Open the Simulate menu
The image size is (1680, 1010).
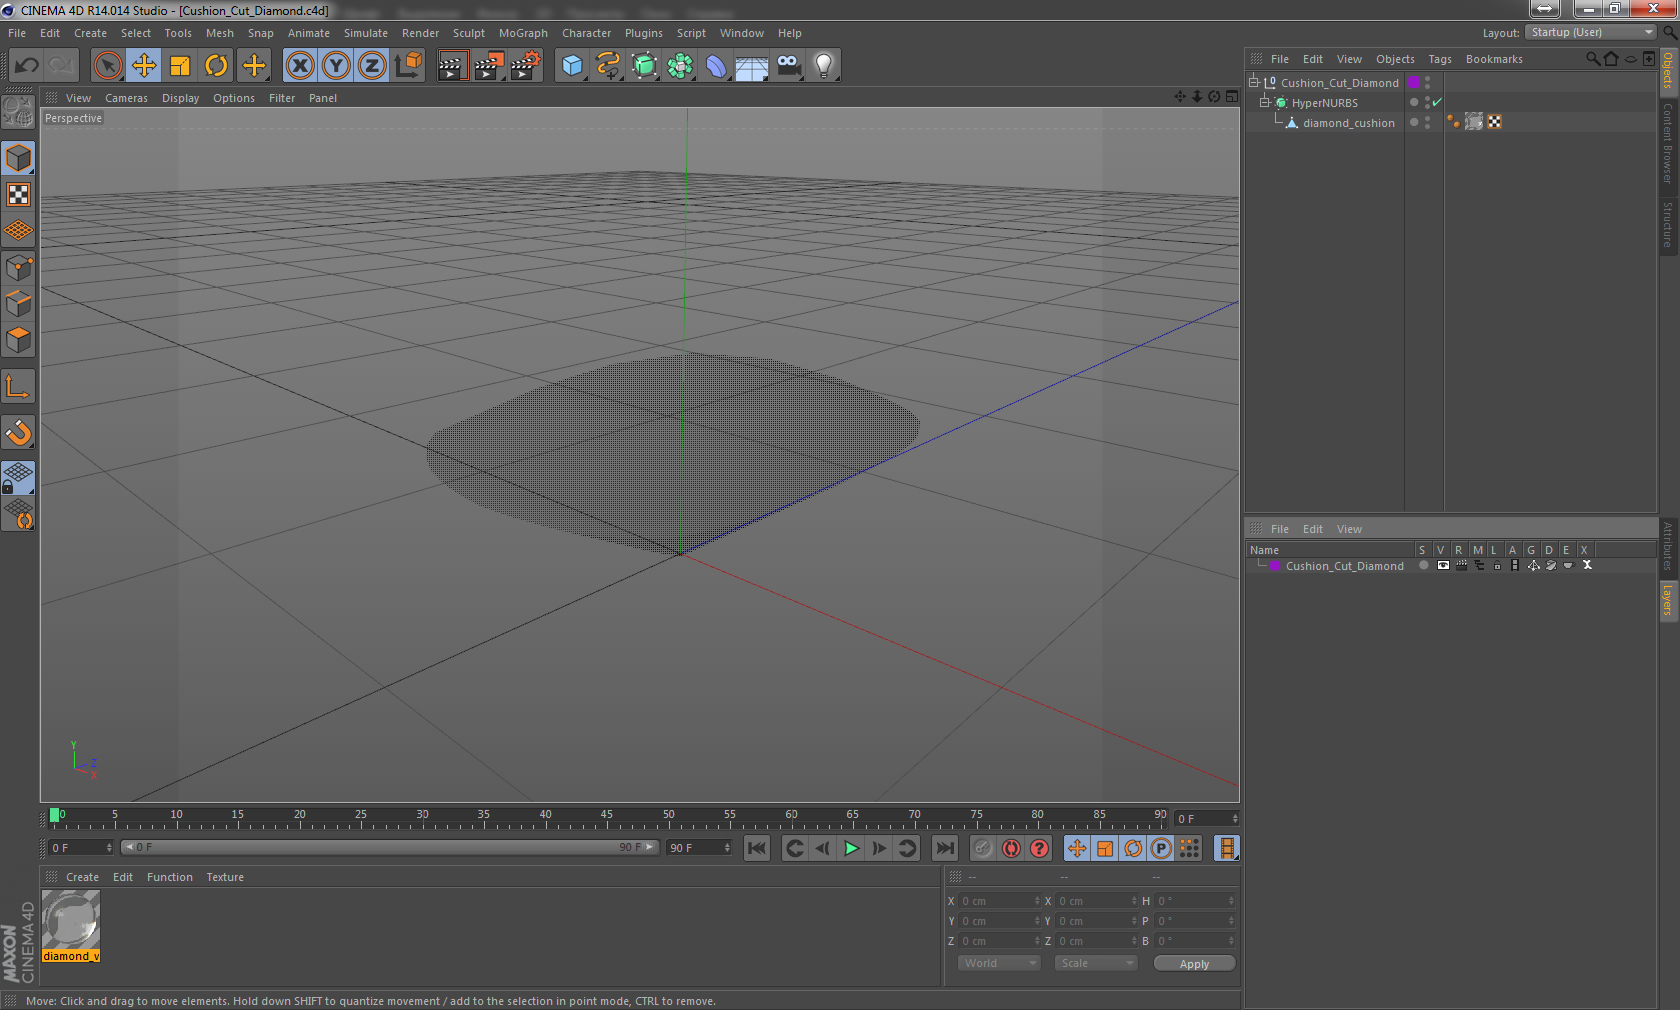366,33
